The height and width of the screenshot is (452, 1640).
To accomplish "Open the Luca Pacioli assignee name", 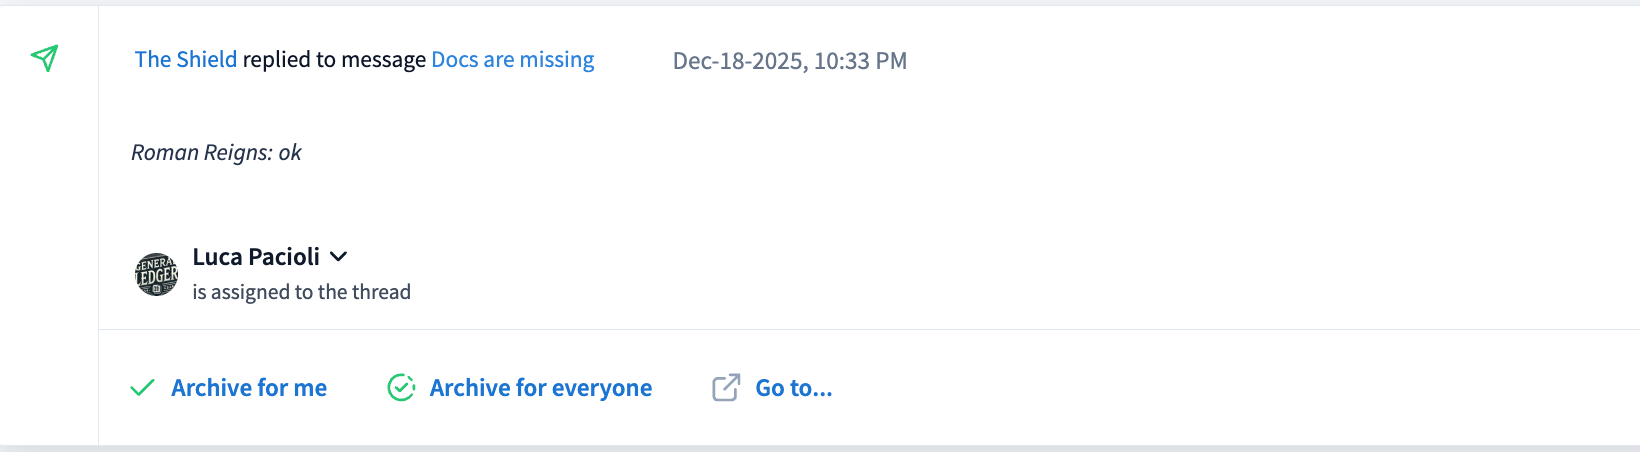I will pos(256,257).
